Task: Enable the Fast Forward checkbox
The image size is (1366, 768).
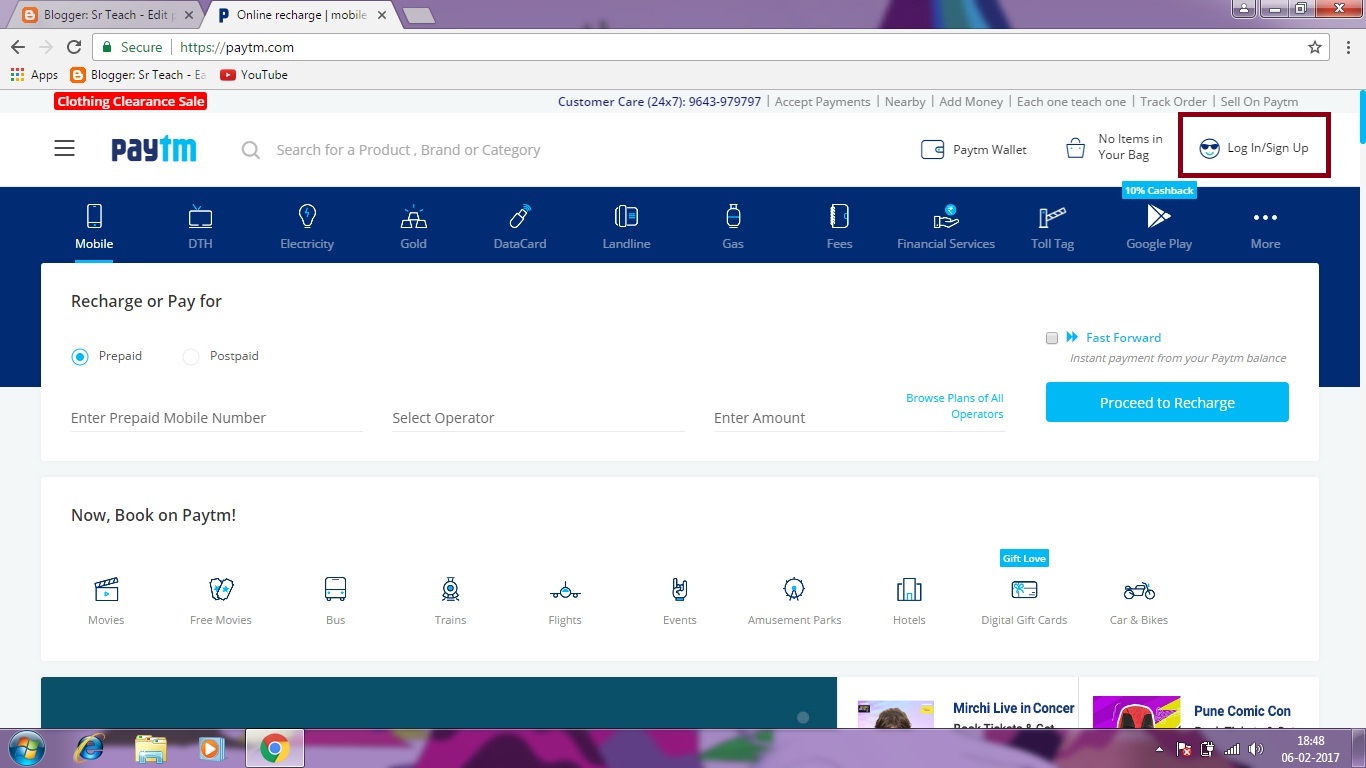Action: (1052, 338)
